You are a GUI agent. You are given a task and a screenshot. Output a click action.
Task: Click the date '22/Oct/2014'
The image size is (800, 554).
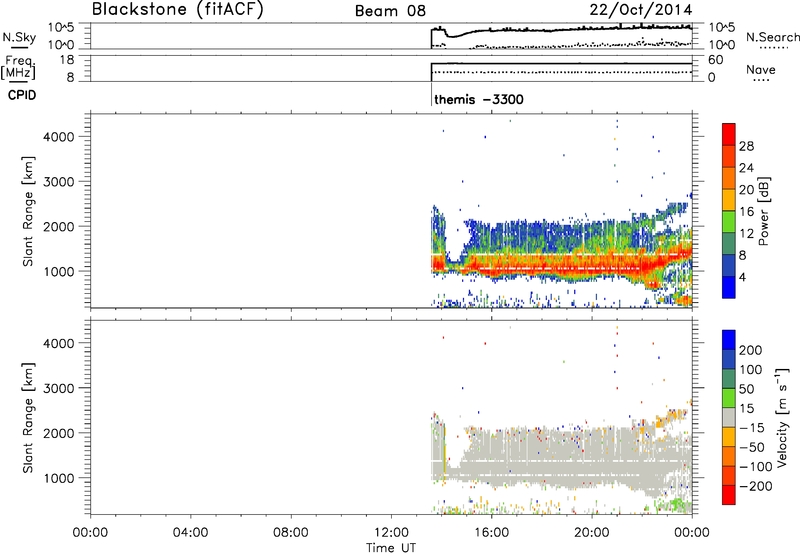coord(641,10)
